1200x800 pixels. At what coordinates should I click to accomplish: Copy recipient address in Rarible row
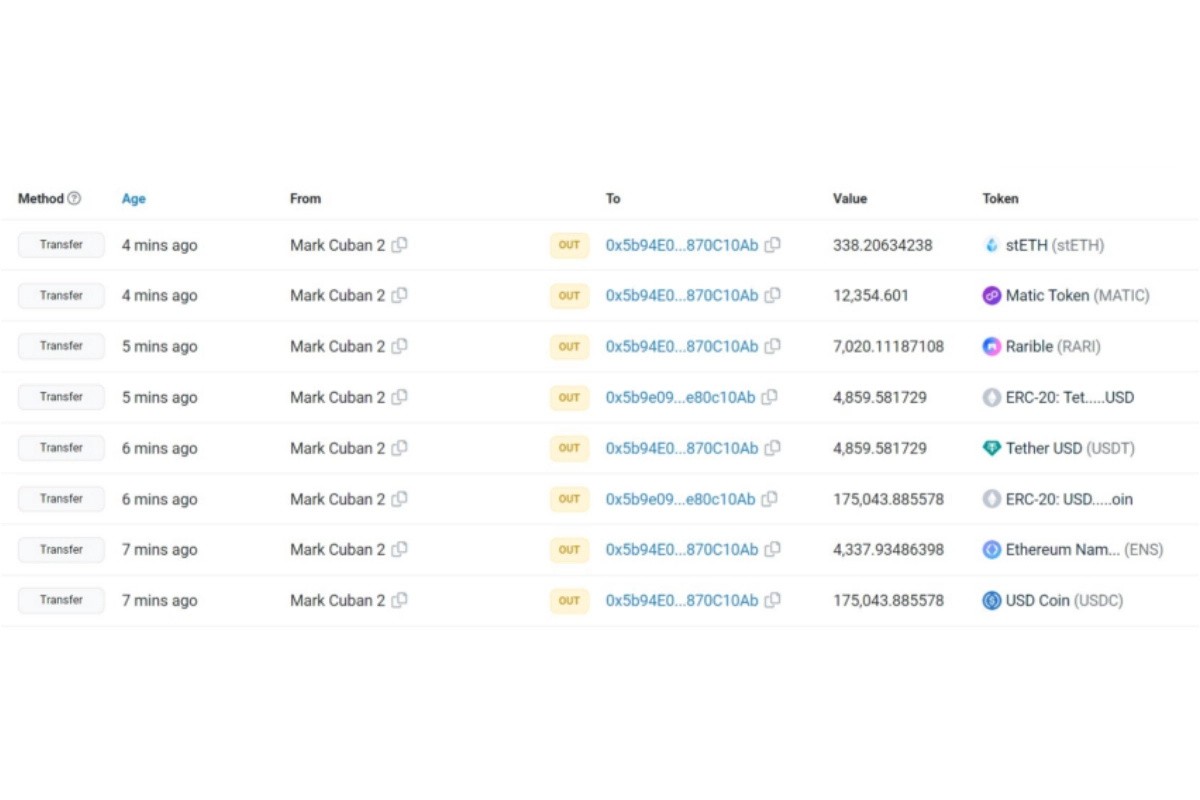772,346
